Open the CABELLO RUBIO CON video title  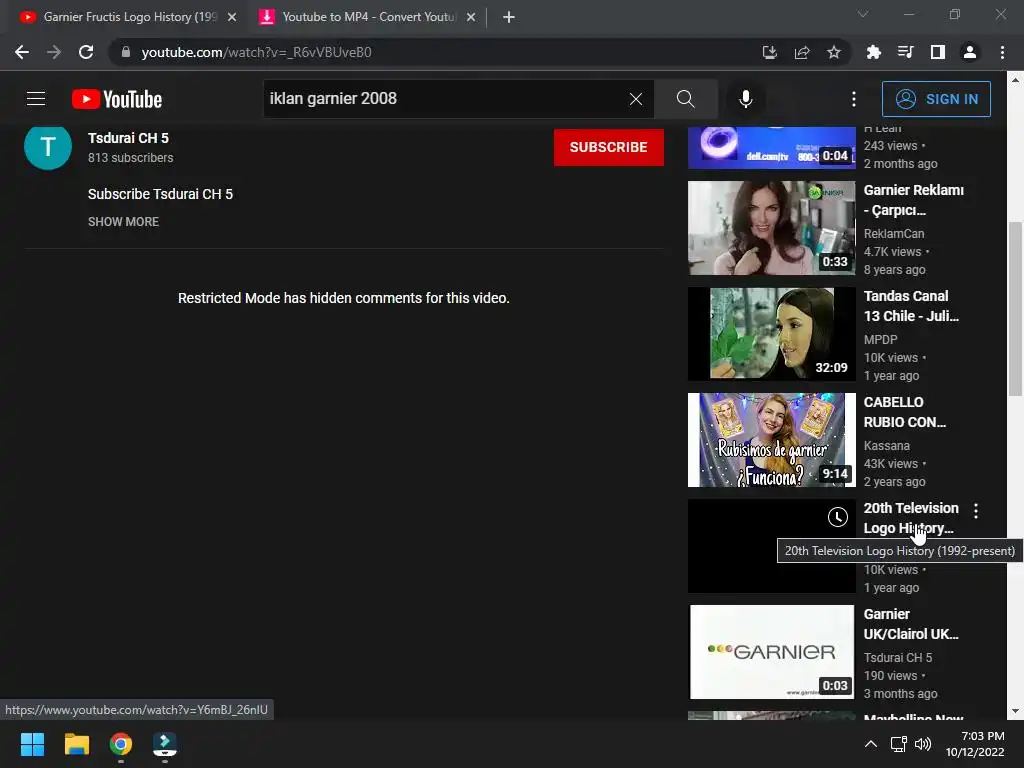coord(904,412)
